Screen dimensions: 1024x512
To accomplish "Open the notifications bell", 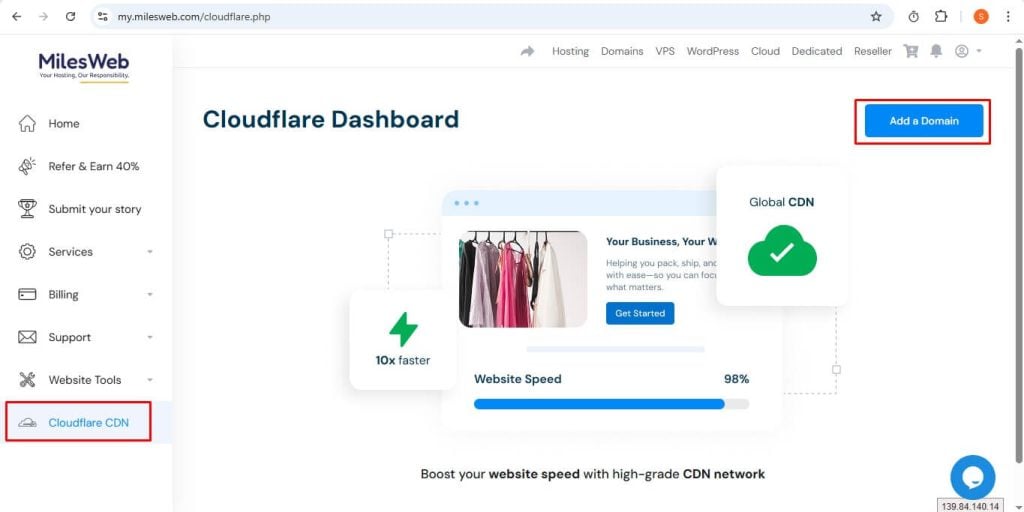I will 936,51.
